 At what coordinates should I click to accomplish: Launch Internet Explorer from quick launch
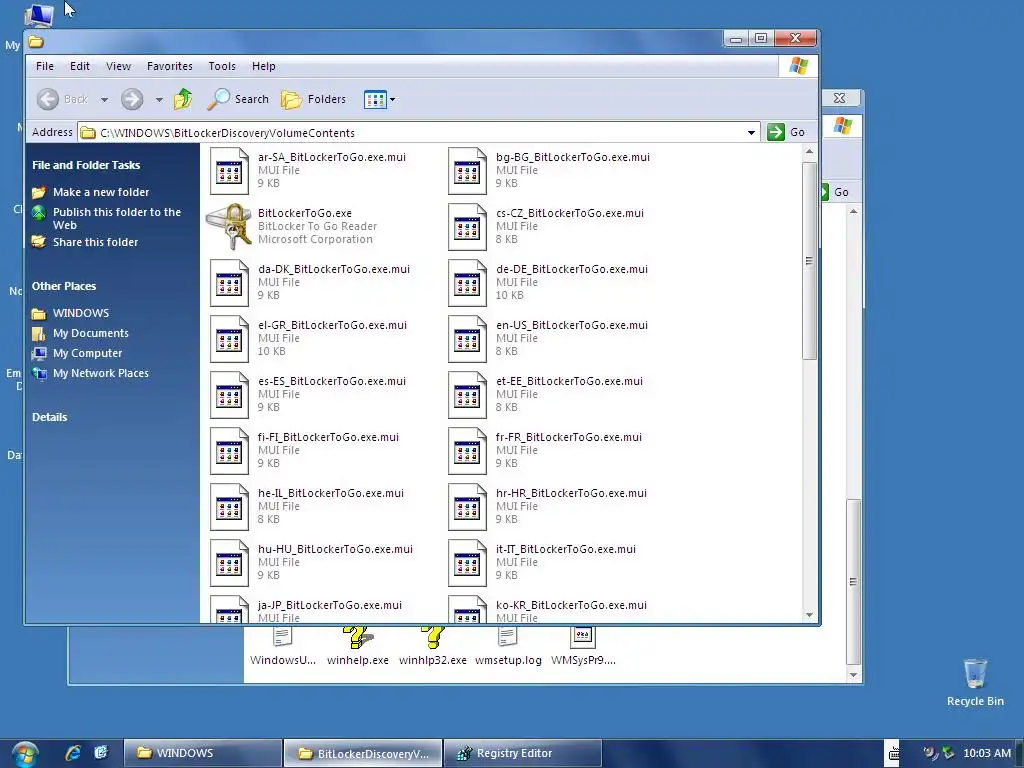[73, 753]
